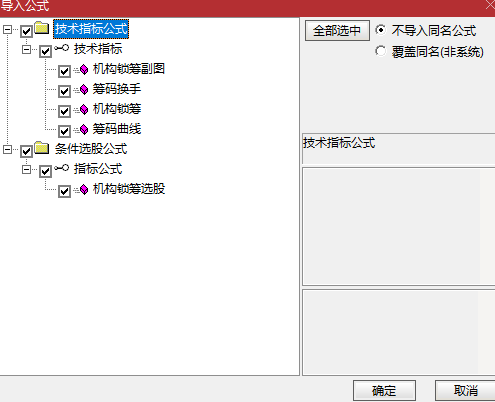The image size is (495, 402).
Task: Select the 筹码换手 tree item label
Action: click(117, 89)
